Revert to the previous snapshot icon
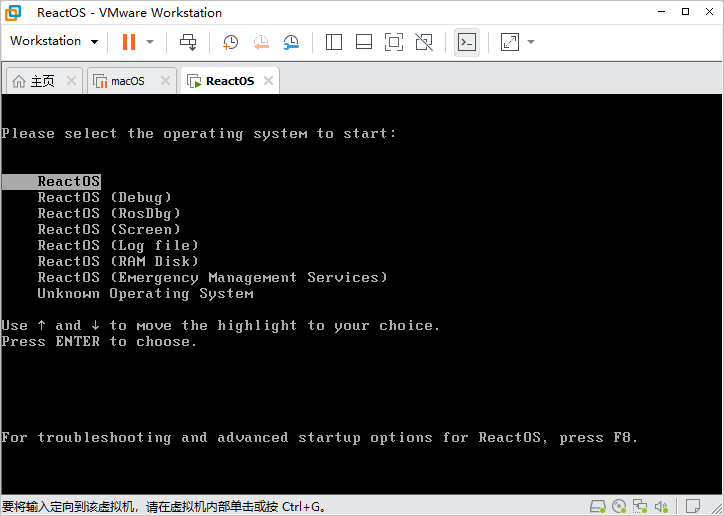 261,42
